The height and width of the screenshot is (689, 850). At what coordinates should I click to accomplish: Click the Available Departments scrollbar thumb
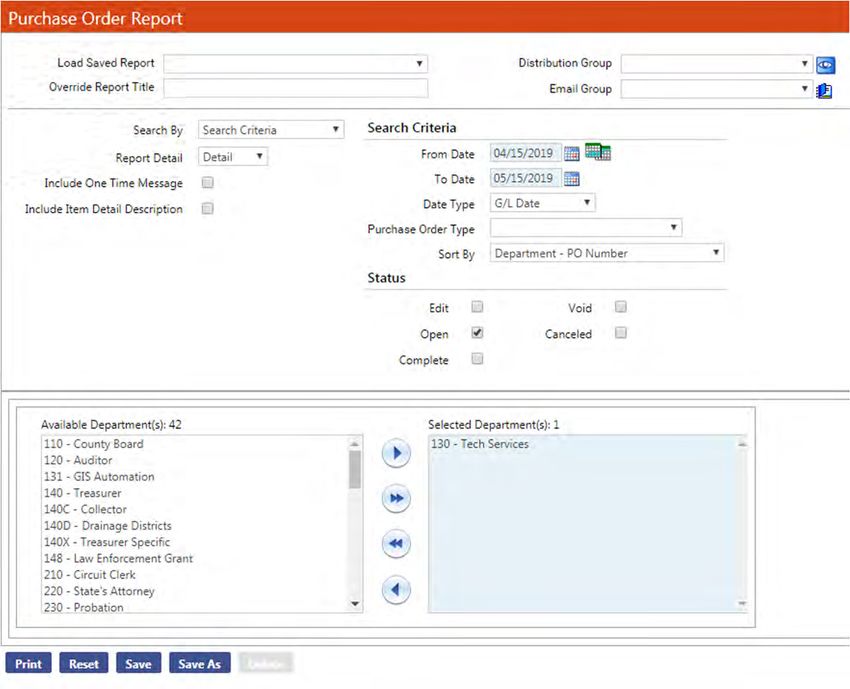[355, 469]
